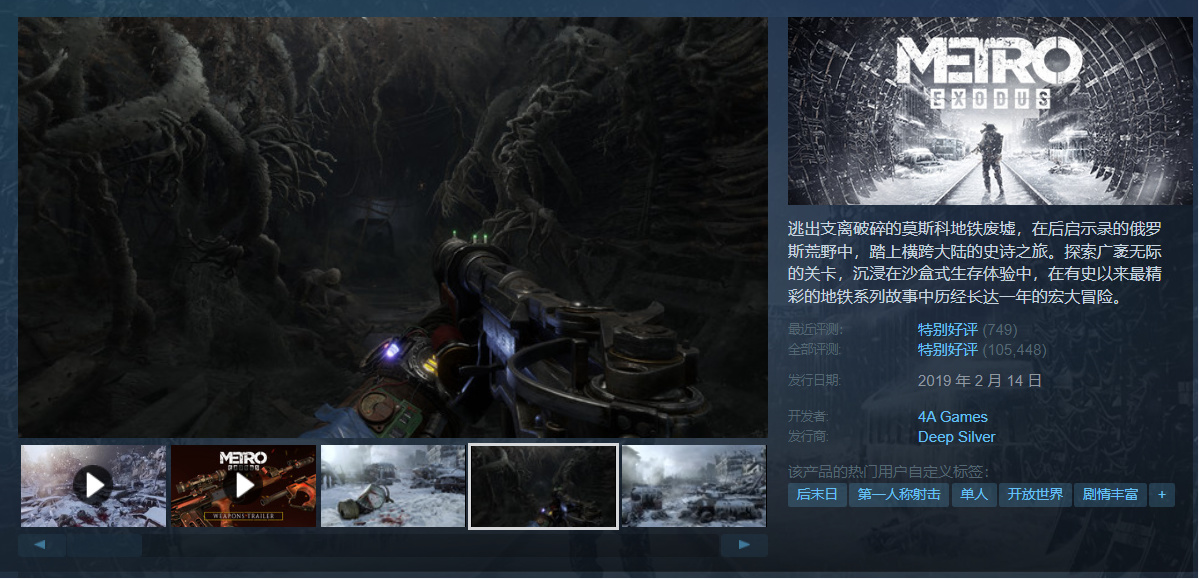Select the gas mask in snow screenshot thumbnail
Image resolution: width=1199 pixels, height=579 pixels.
pyautogui.click(x=393, y=486)
